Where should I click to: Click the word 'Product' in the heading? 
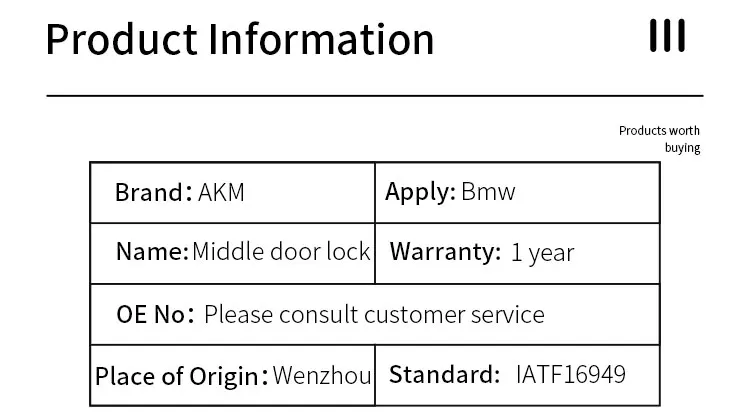(120, 39)
